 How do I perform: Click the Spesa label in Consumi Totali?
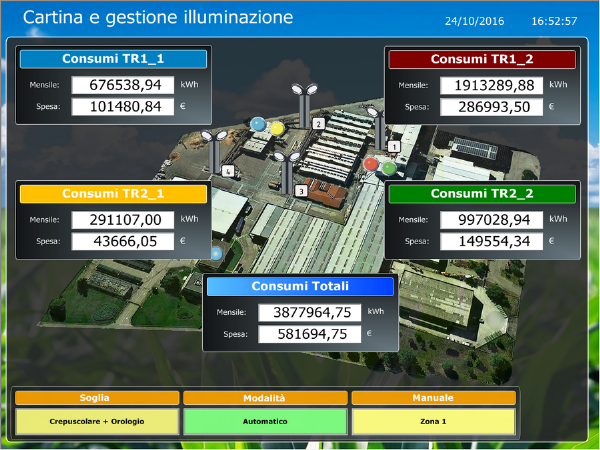point(235,334)
